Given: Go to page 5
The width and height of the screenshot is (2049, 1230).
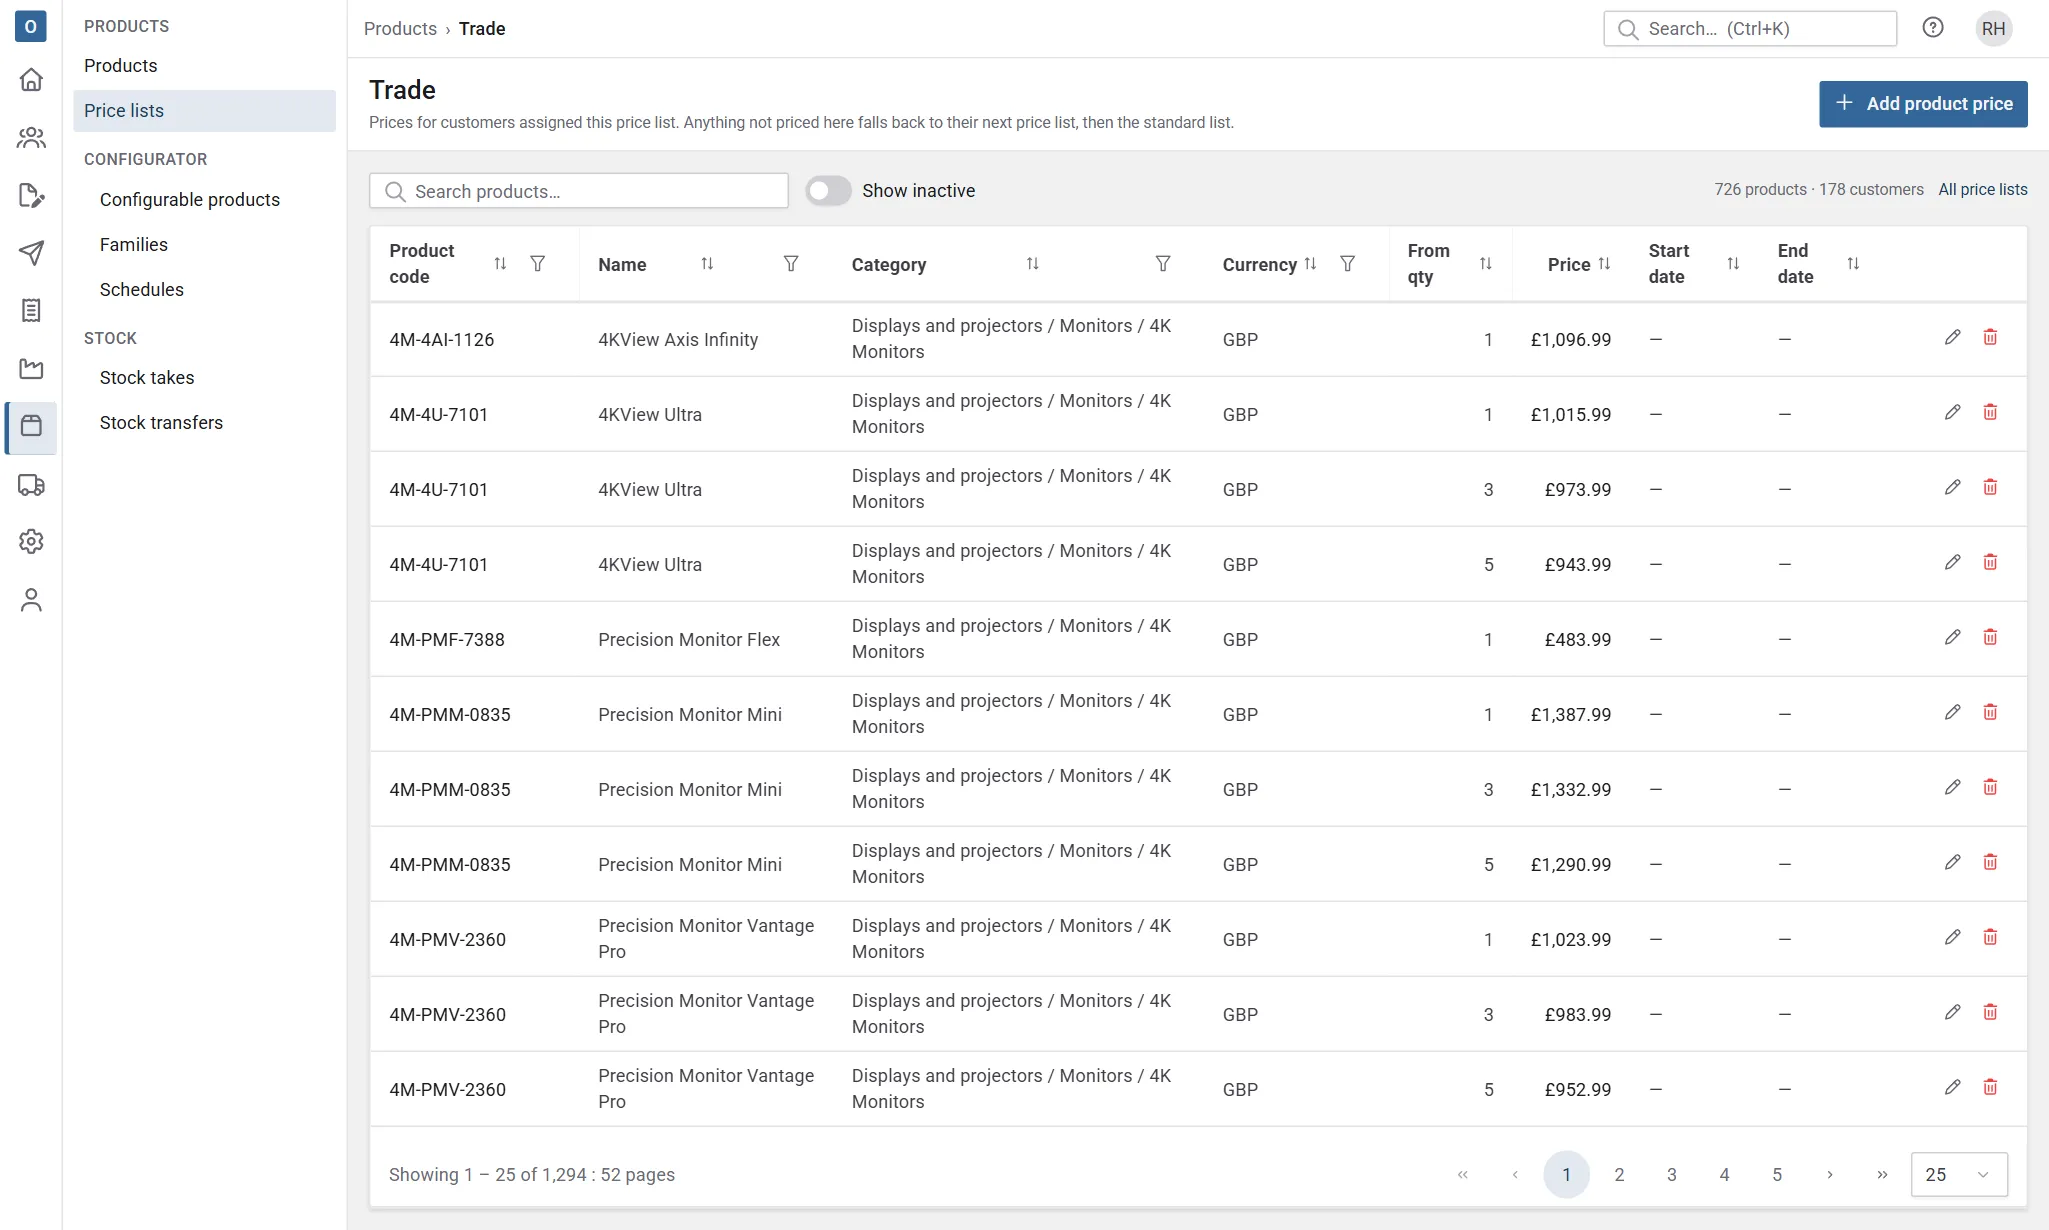Looking at the screenshot, I should coord(1777,1174).
